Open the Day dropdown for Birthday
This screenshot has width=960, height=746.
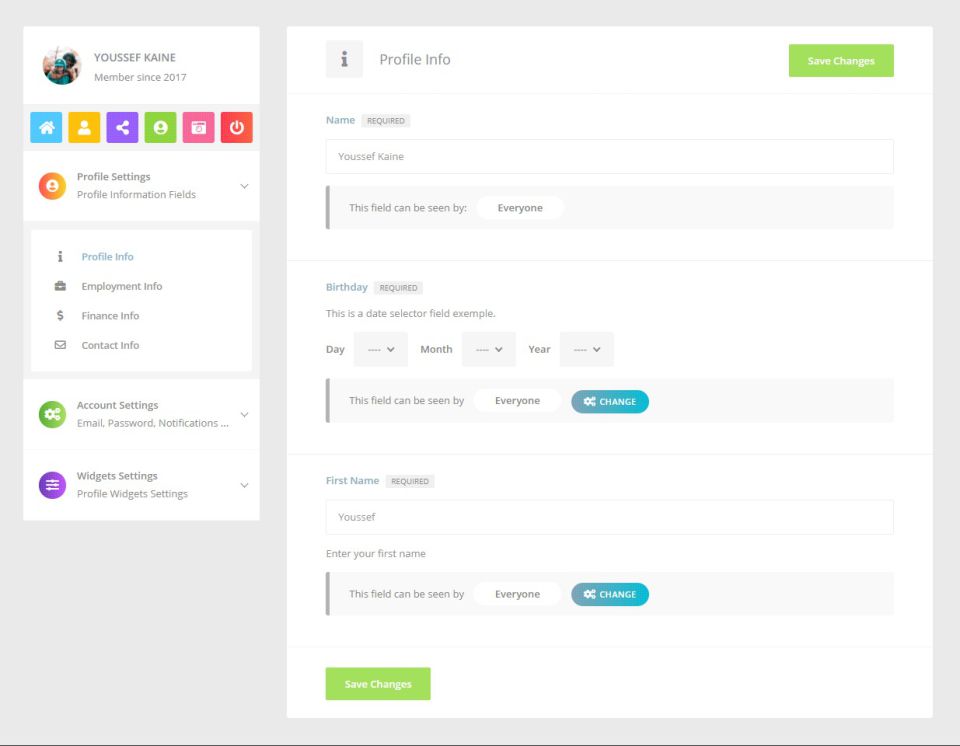click(x=381, y=349)
